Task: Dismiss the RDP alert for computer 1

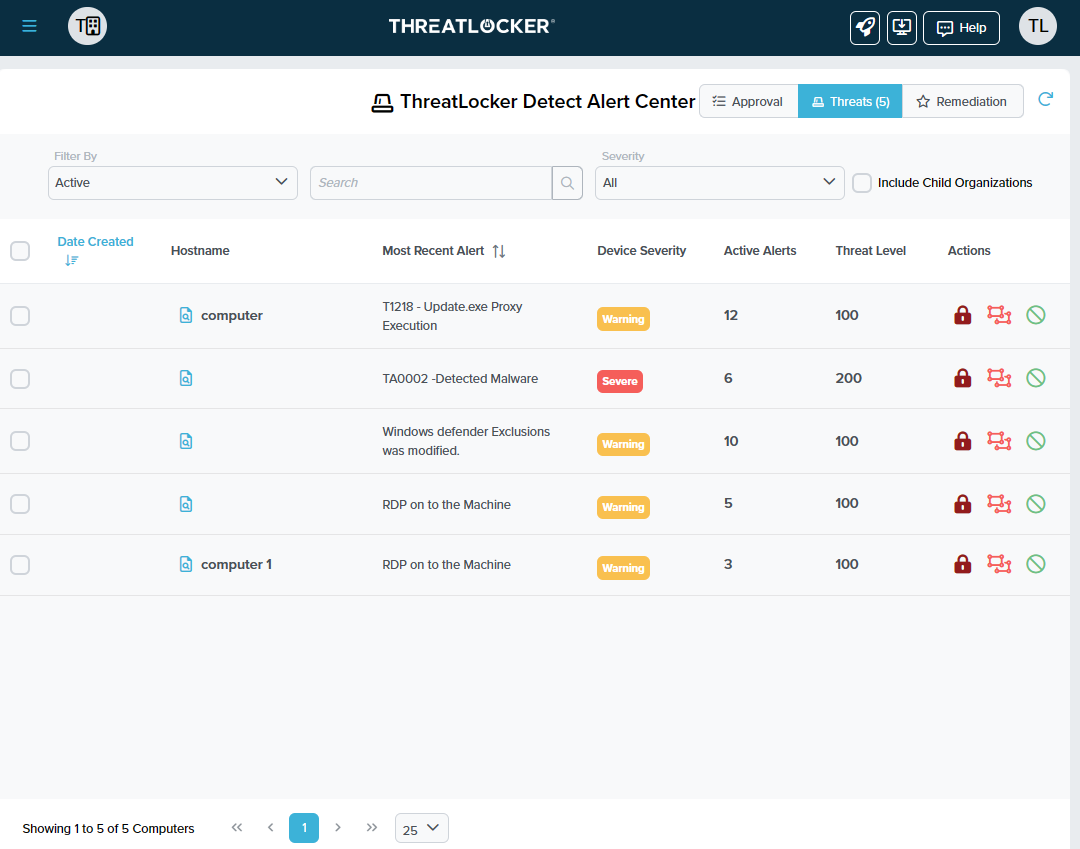Action: click(1036, 563)
